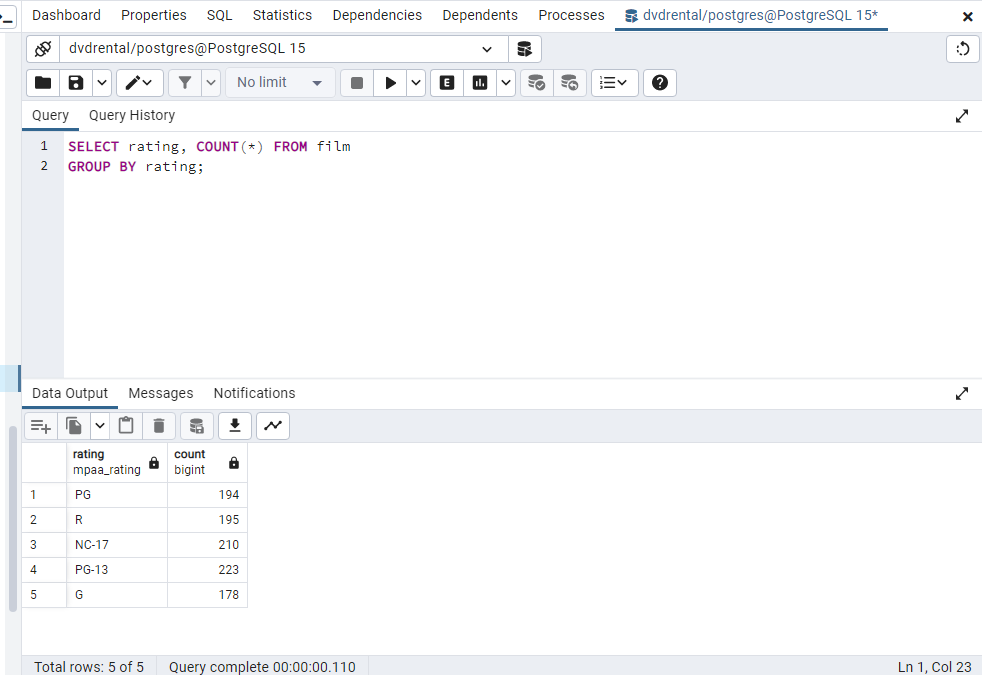982x675 pixels.
Task: Open the graph visualiser for results
Action: tap(272, 425)
